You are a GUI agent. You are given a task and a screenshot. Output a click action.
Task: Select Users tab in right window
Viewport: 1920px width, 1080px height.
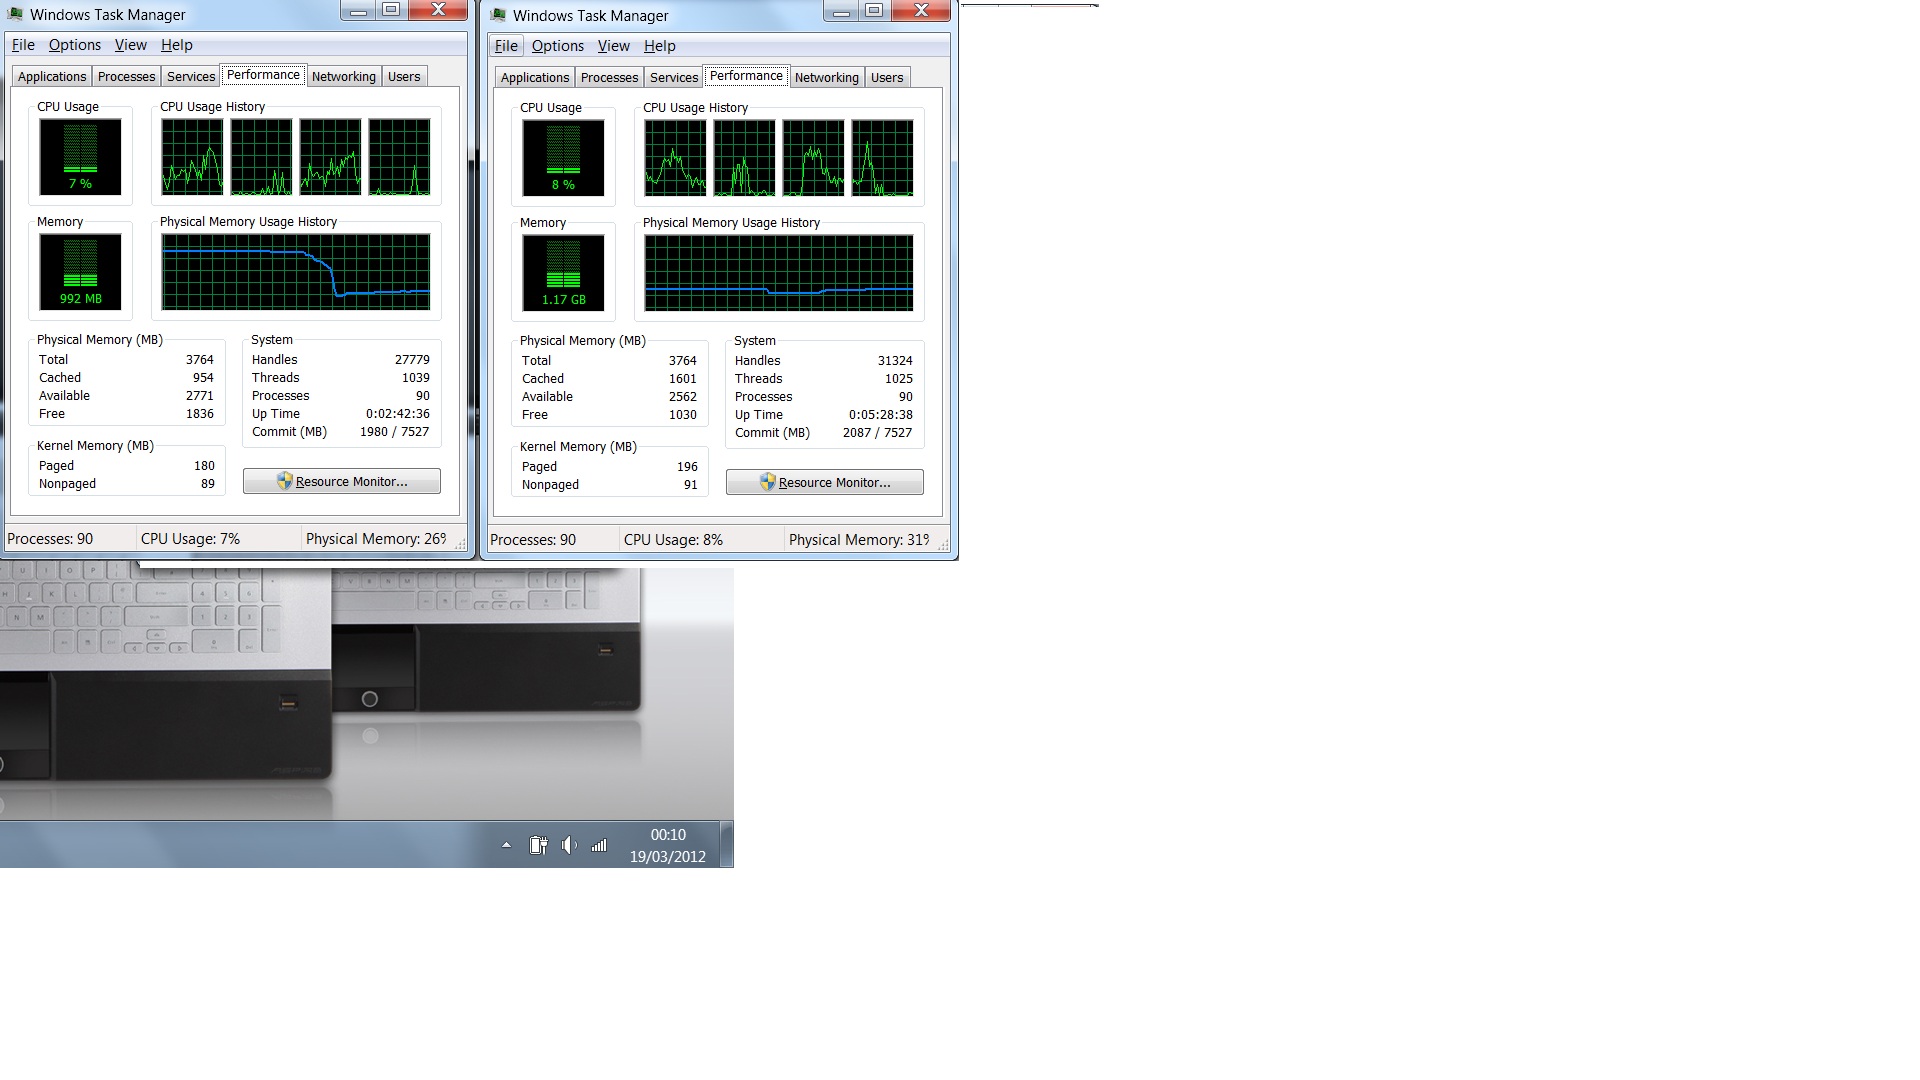pos(886,78)
